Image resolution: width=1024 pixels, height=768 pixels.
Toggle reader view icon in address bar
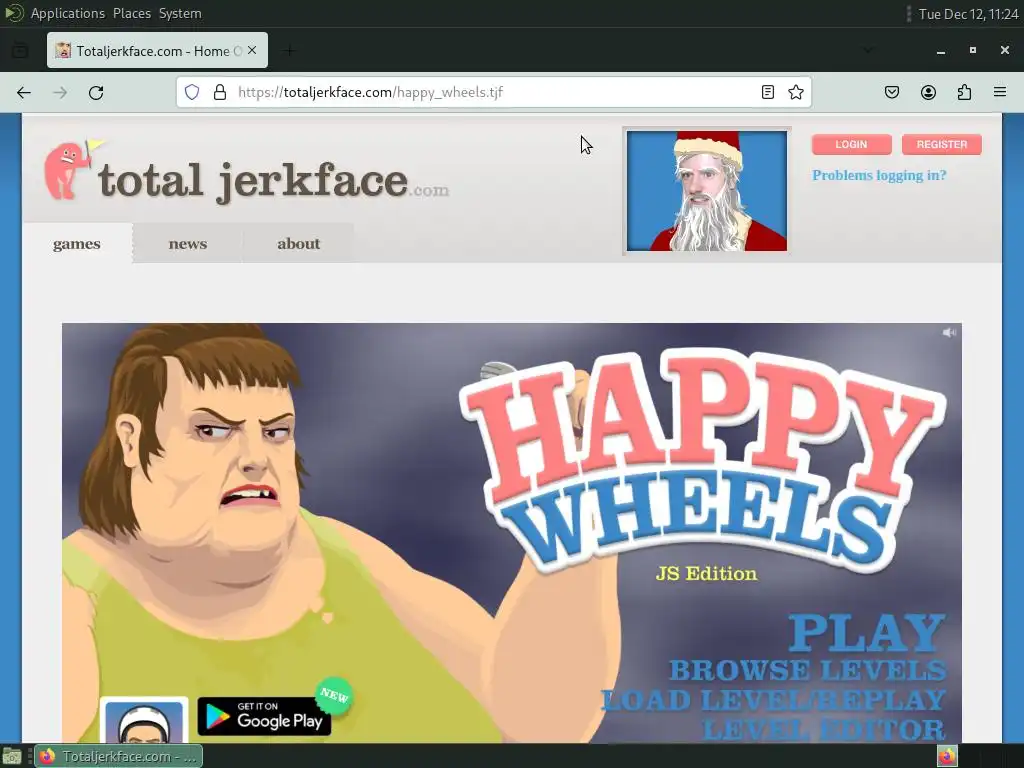[768, 92]
